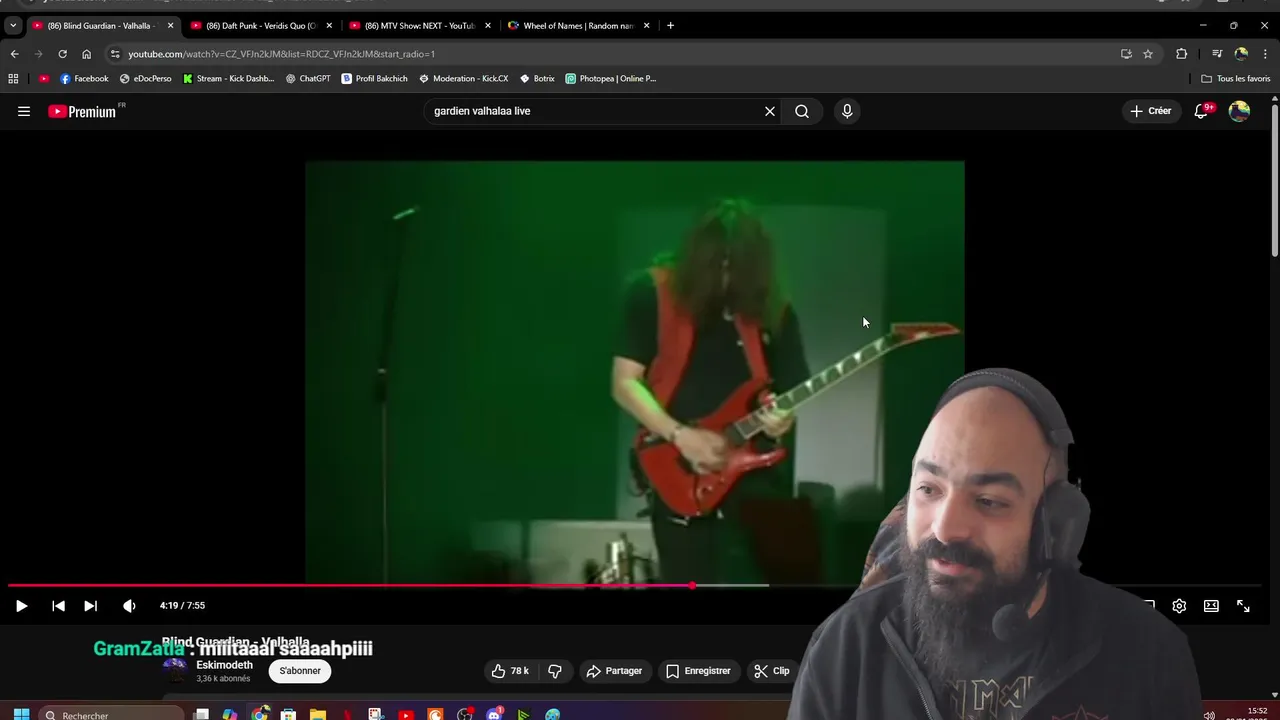Open Chrome three-dot menu
This screenshot has height=720, width=1280.
(1265, 54)
